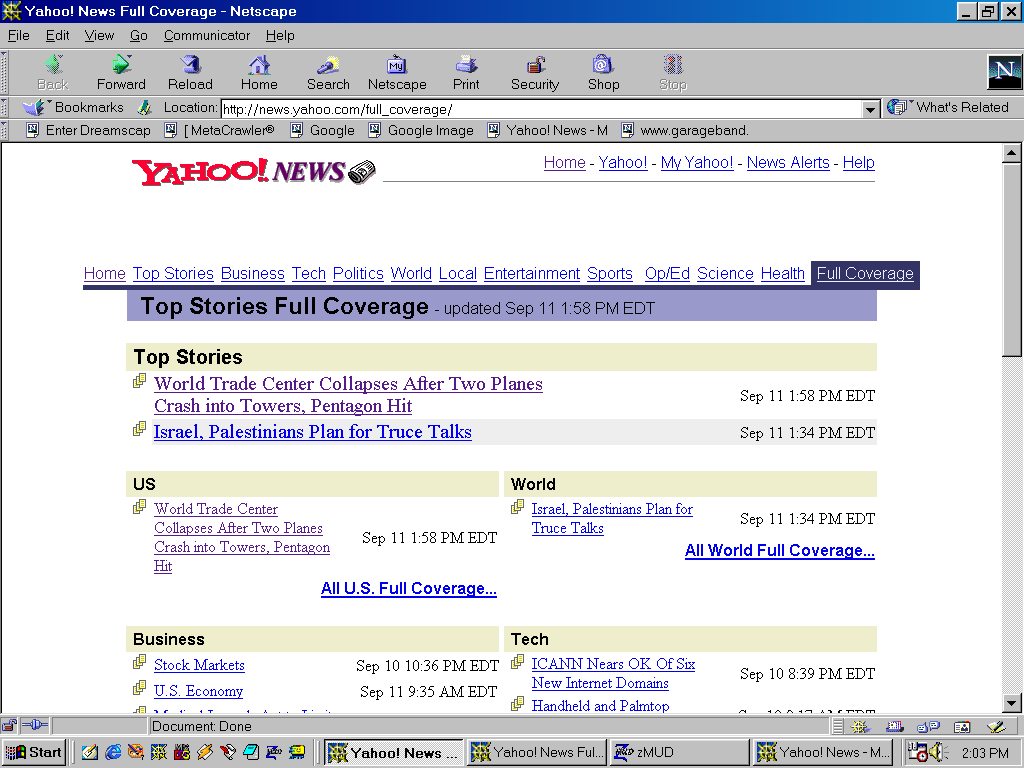Screen dimensions: 1024x768
Task: Click the Start button
Action: (x=34, y=752)
